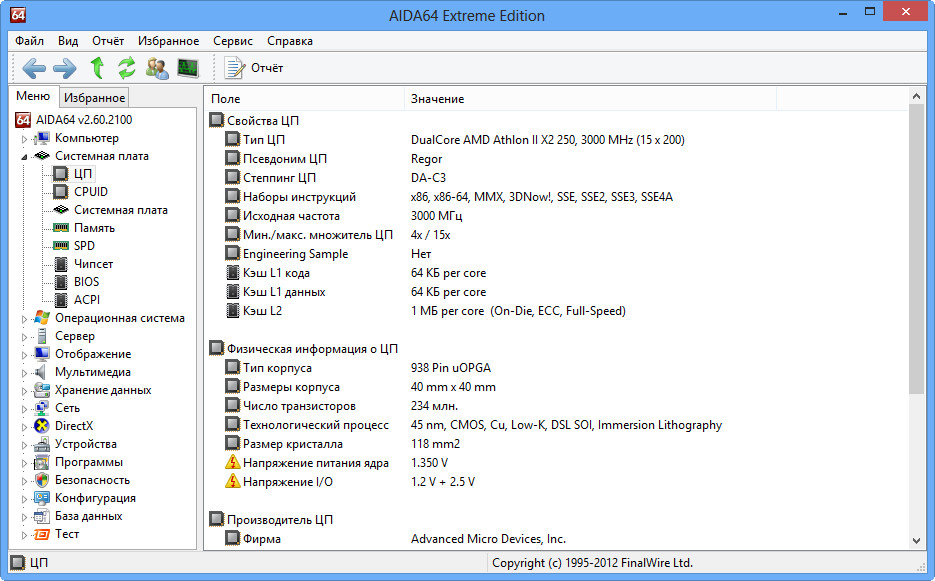Screen dimensions: 935x581
Task: Click the vertical scrollbar thumb
Action: 916,249
